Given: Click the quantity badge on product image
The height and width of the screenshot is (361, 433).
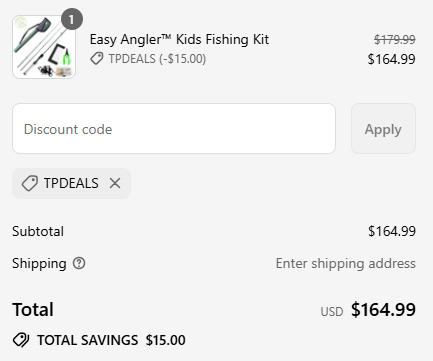Looking at the screenshot, I should pos(72,19).
